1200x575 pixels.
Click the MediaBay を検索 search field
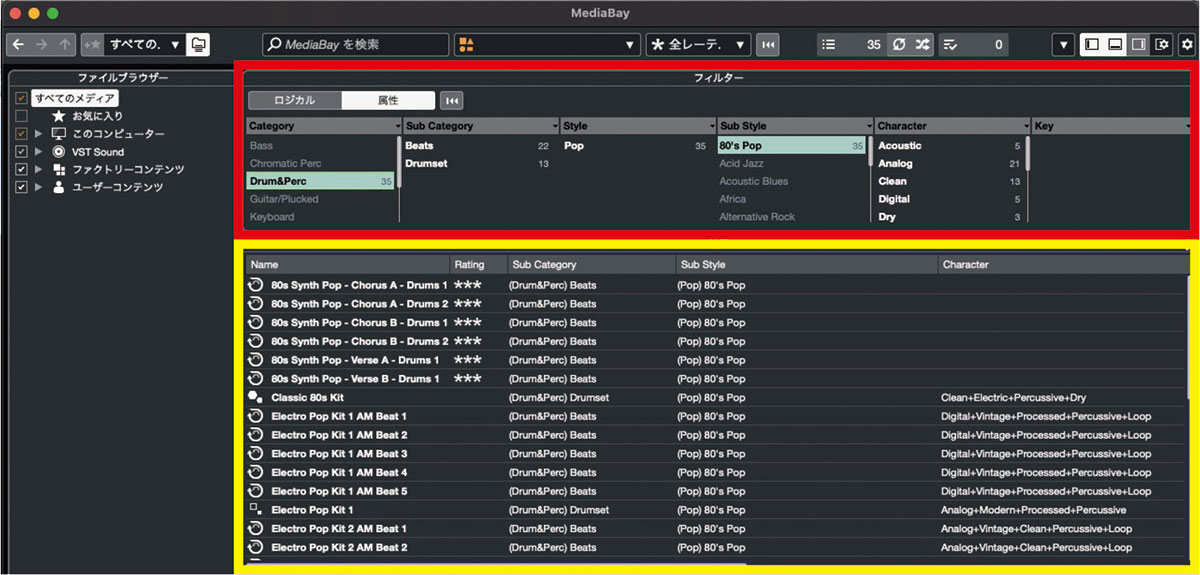pyautogui.click(x=355, y=44)
